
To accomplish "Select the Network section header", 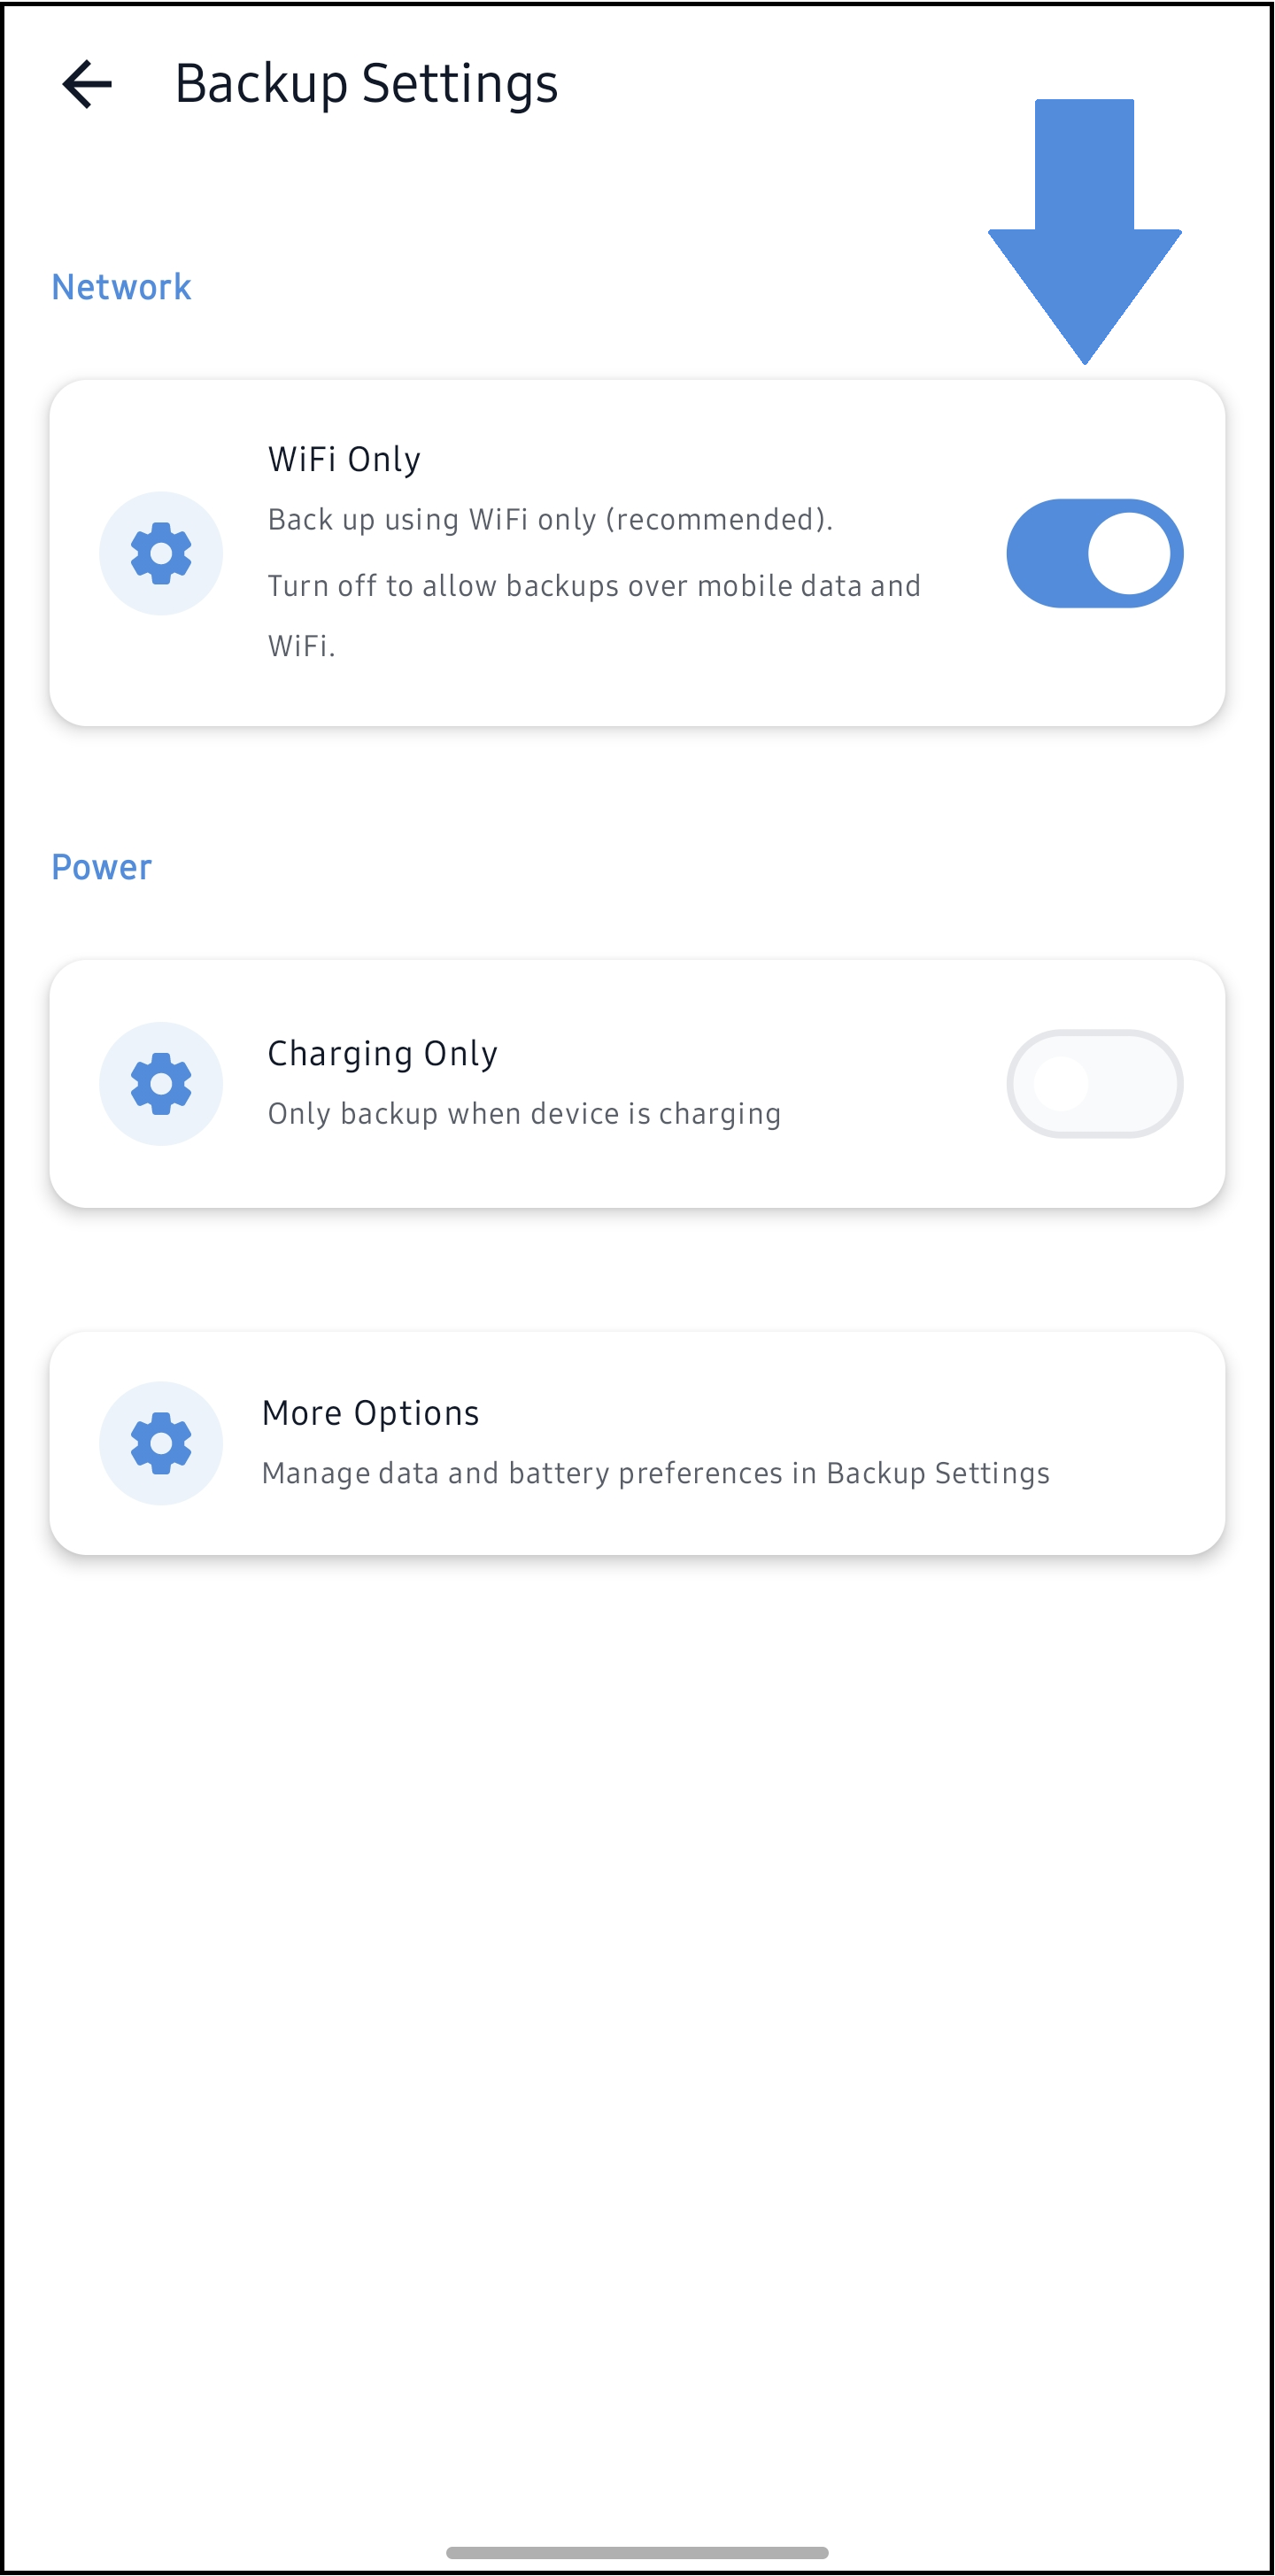I will (x=121, y=287).
